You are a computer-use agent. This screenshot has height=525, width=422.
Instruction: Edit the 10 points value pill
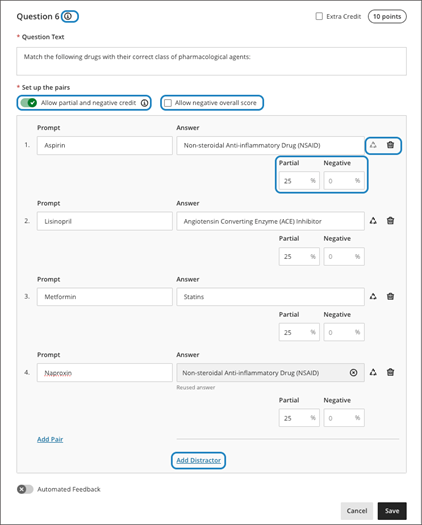(x=387, y=16)
